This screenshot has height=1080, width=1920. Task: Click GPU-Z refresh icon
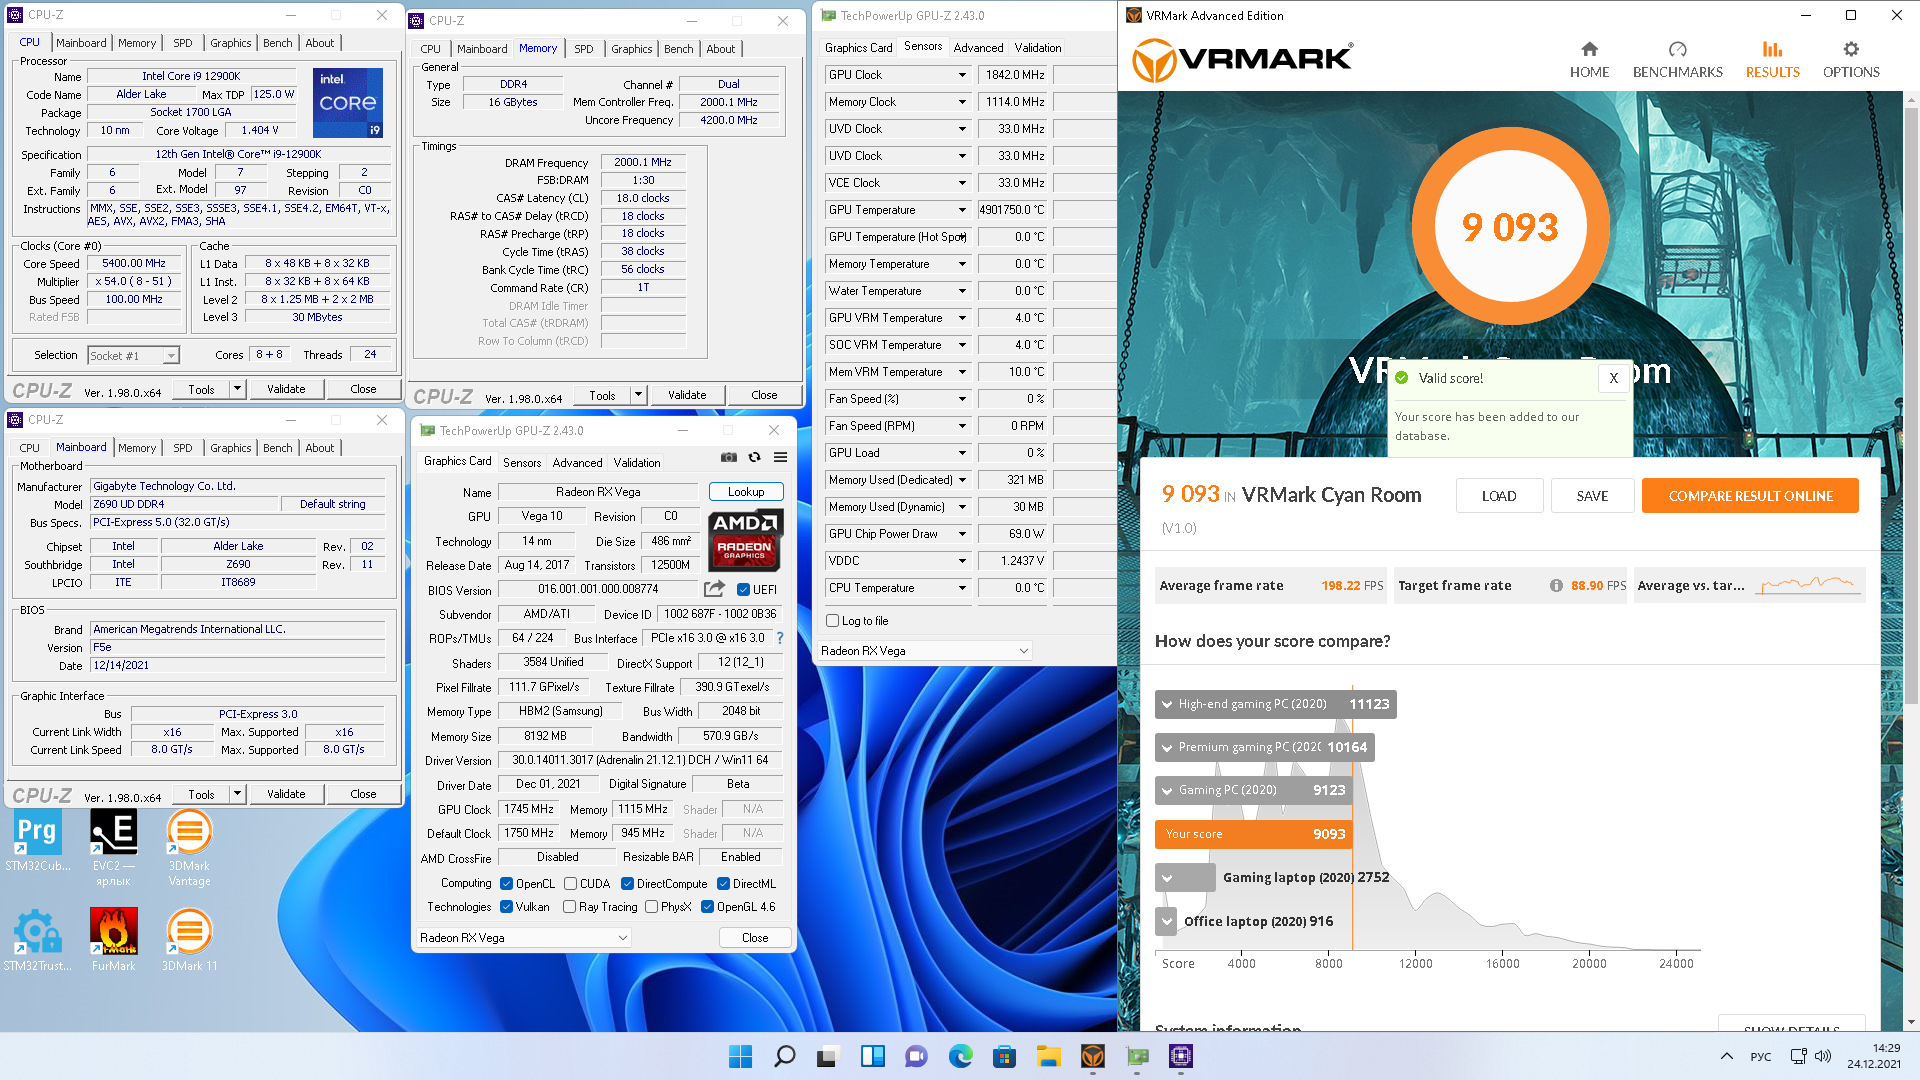point(755,457)
